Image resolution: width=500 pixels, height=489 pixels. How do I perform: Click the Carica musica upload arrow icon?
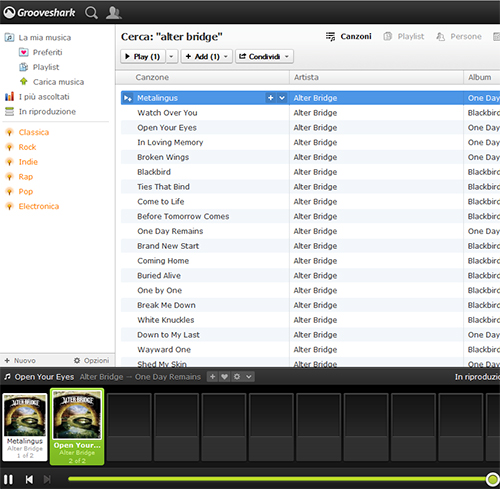pos(24,81)
